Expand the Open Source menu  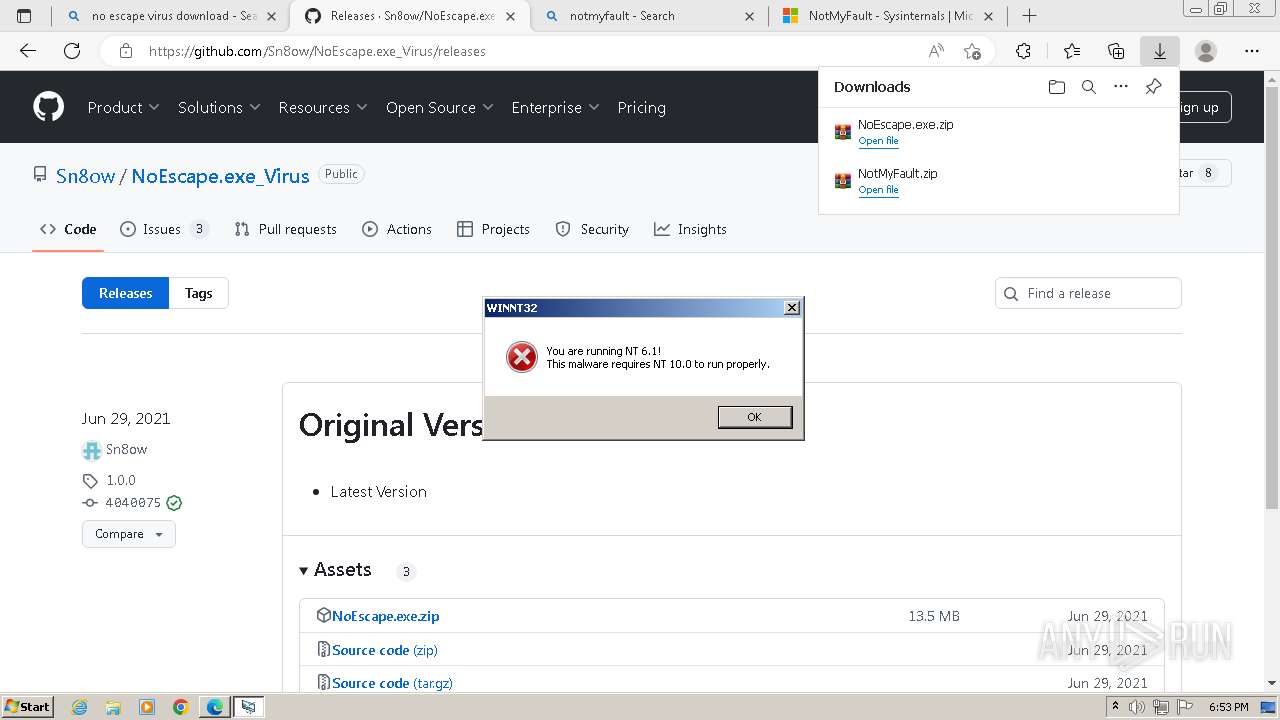tap(440, 107)
